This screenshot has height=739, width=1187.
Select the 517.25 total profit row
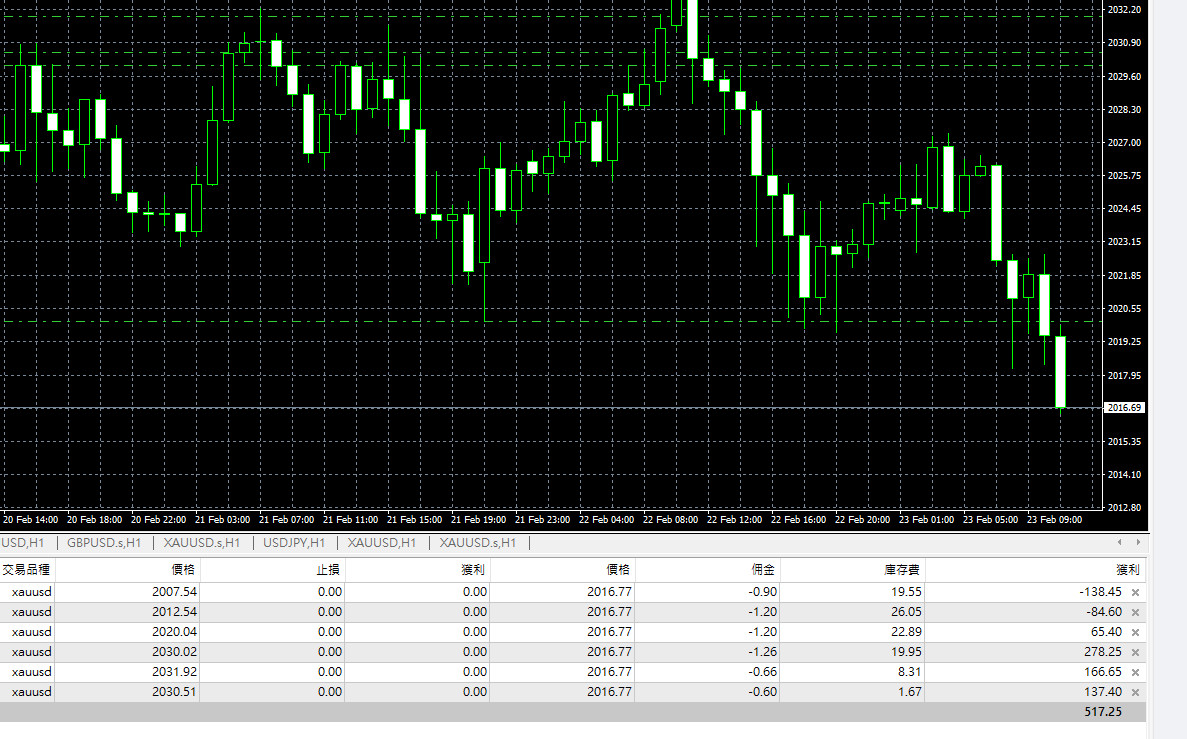pos(1101,712)
